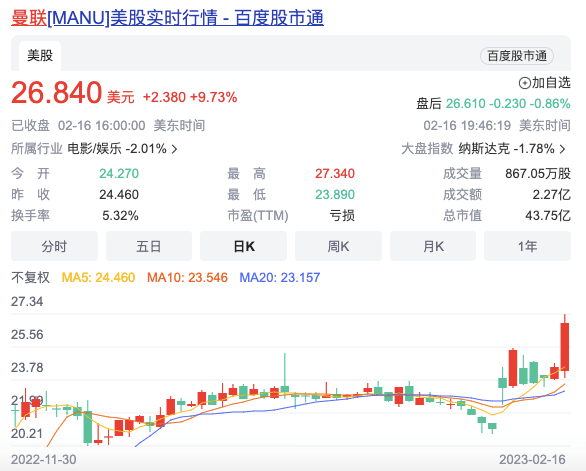Screen dimensions: 586x471
Task: Select the 月K chart tab
Action: 433,246
